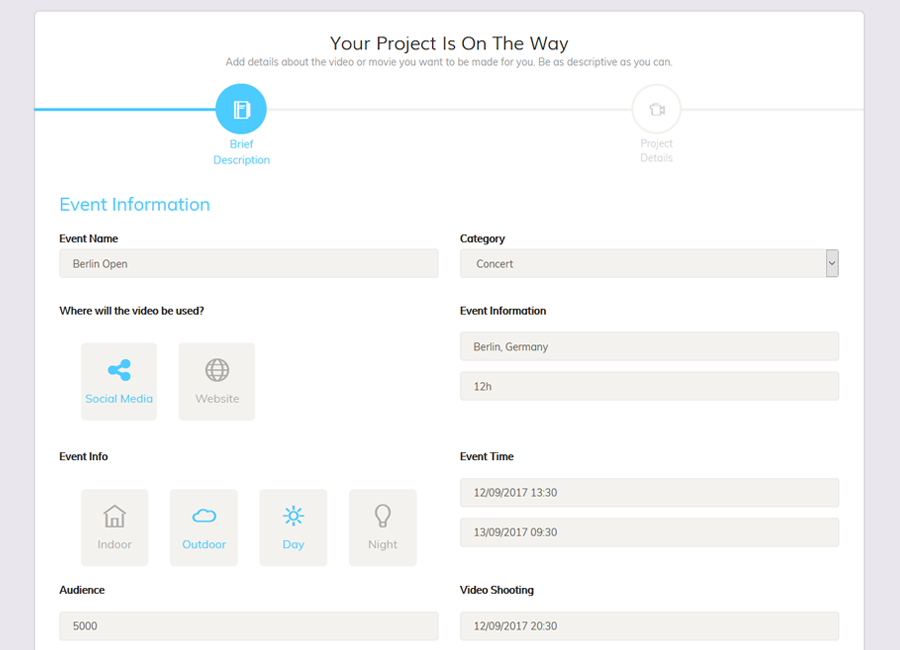Choose the Outdoor cloud icon
Viewport: 900px width, 650px height.
(x=204, y=516)
